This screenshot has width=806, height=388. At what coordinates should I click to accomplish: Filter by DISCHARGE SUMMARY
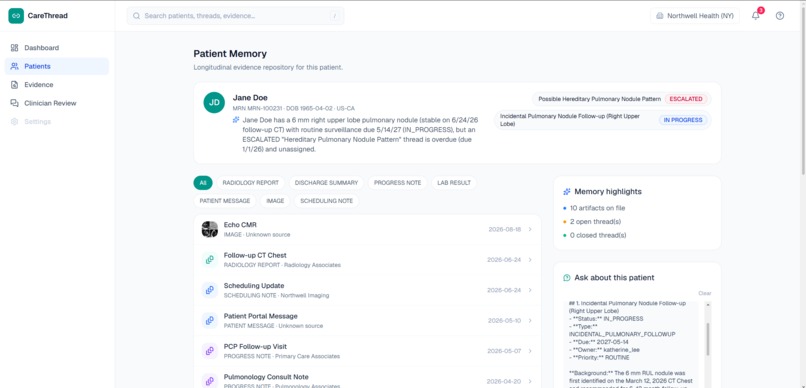326,183
